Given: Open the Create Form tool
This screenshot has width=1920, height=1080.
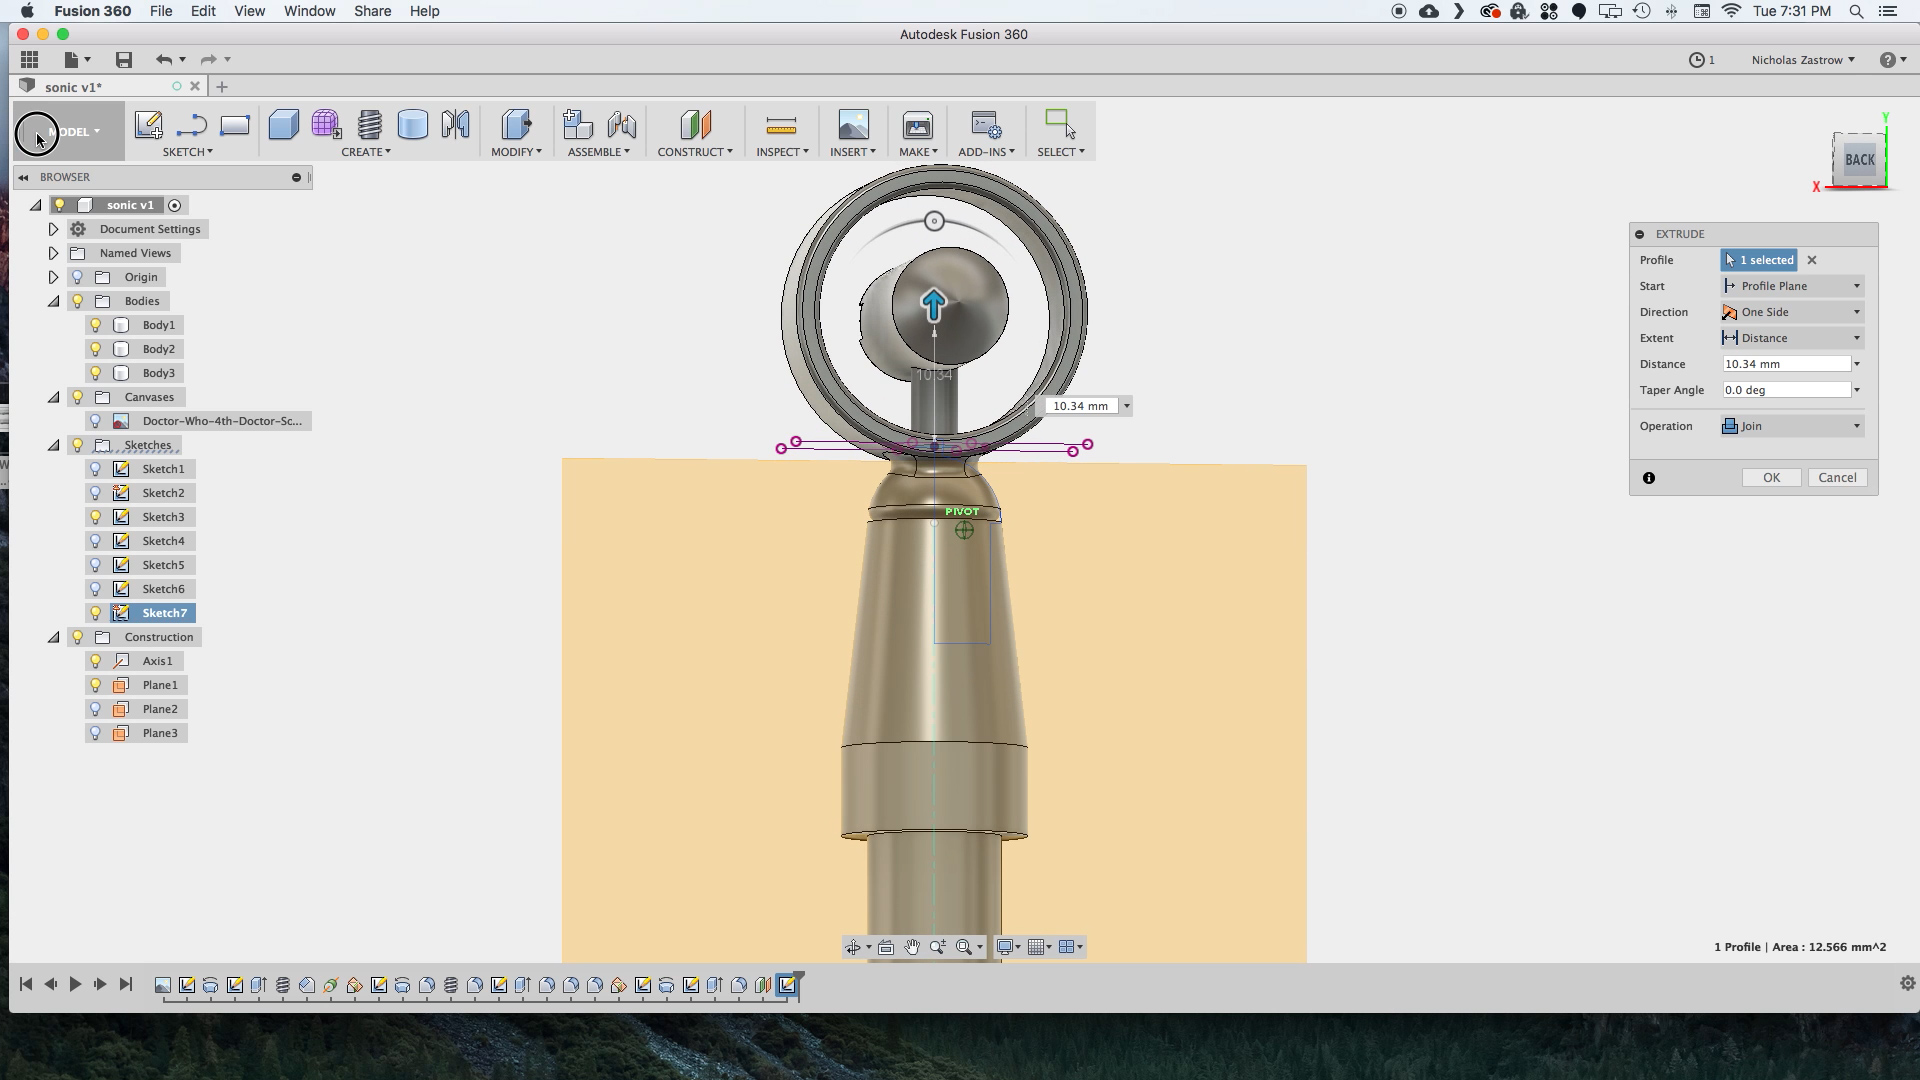Looking at the screenshot, I should [x=326, y=125].
